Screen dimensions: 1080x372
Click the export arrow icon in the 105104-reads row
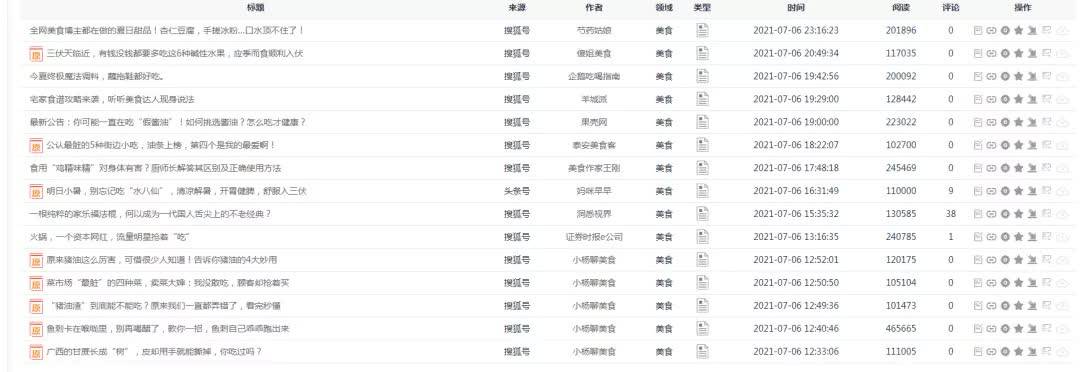click(x=1032, y=283)
